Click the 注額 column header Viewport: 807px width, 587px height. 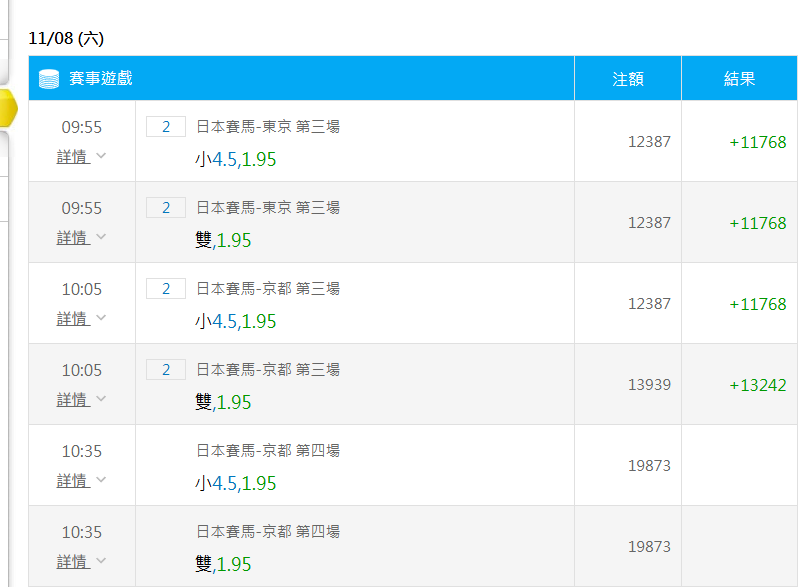(628, 79)
